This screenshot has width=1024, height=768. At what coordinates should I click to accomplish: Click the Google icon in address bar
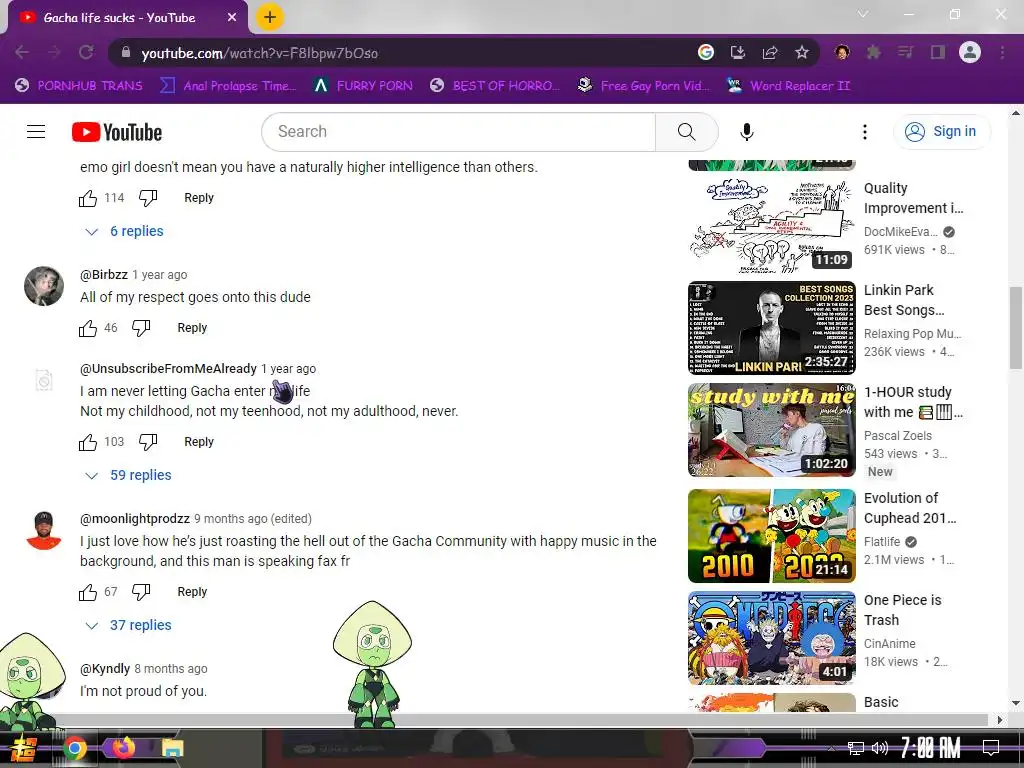tap(706, 52)
